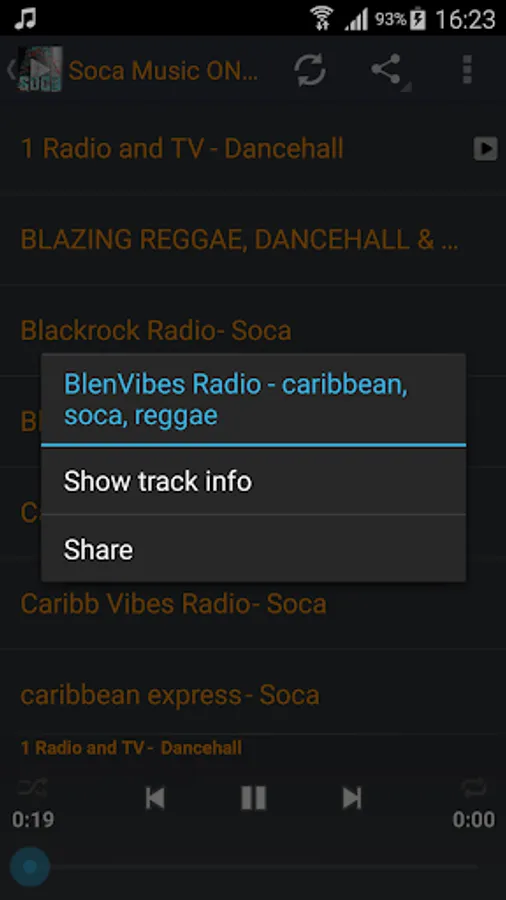Select caribbean express- Soca station
Viewport: 506px width, 900px height.
coord(253,695)
